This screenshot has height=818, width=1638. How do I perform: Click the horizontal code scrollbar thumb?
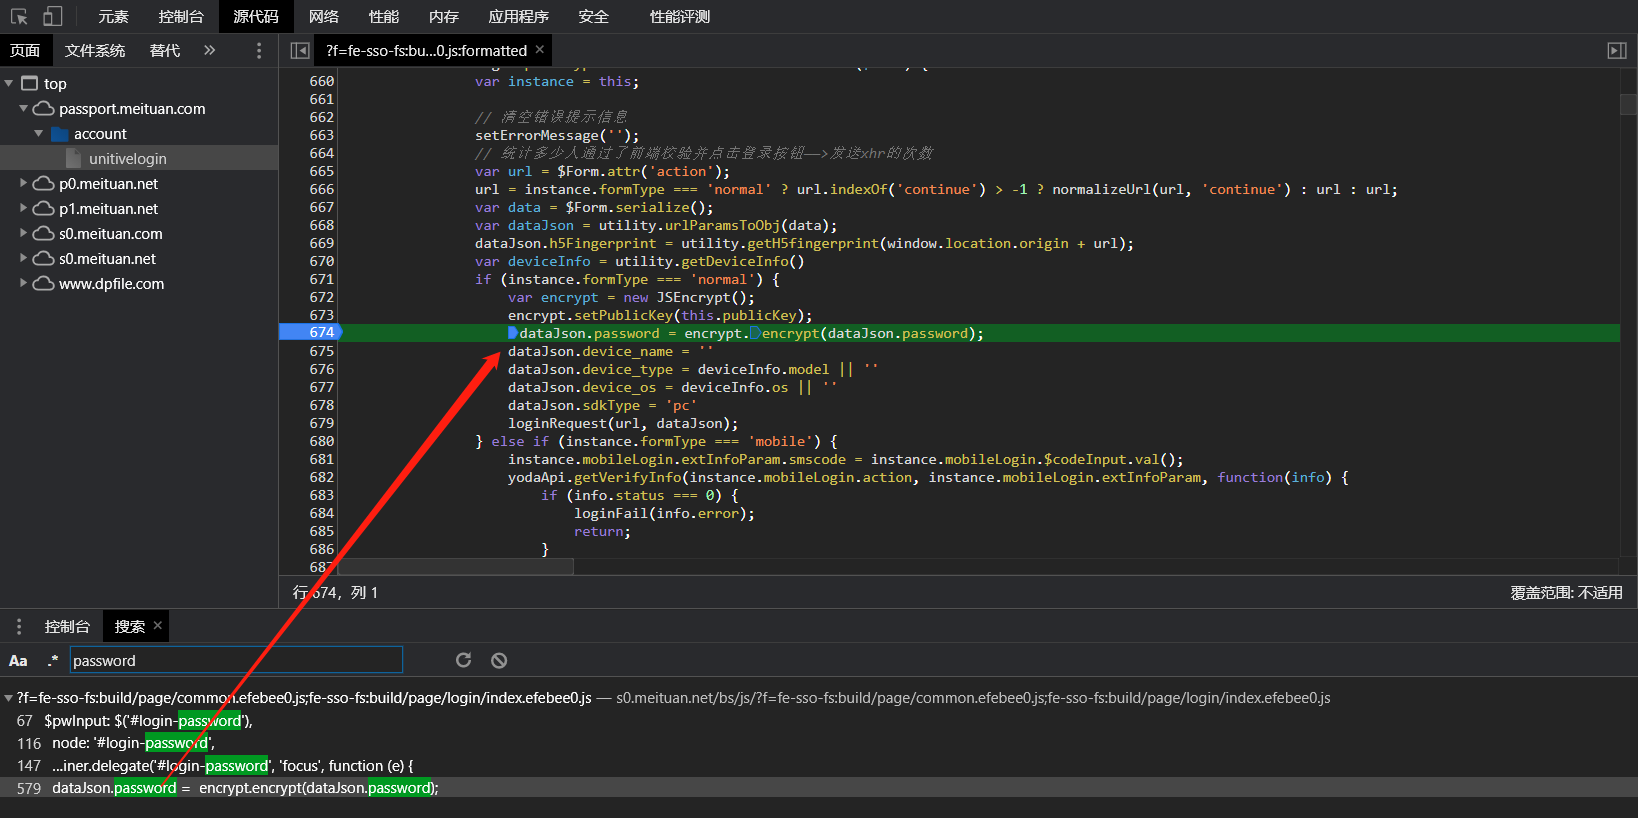pyautogui.click(x=456, y=566)
